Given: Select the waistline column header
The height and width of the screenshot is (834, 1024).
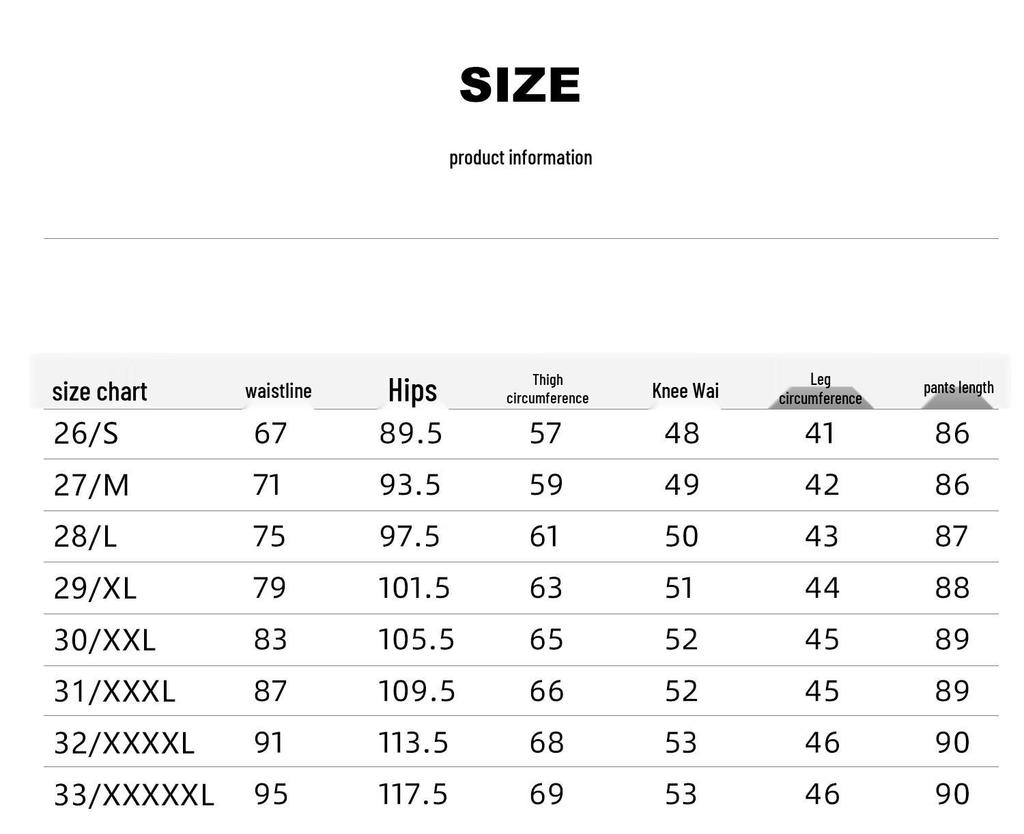Looking at the screenshot, I should coord(278,391).
